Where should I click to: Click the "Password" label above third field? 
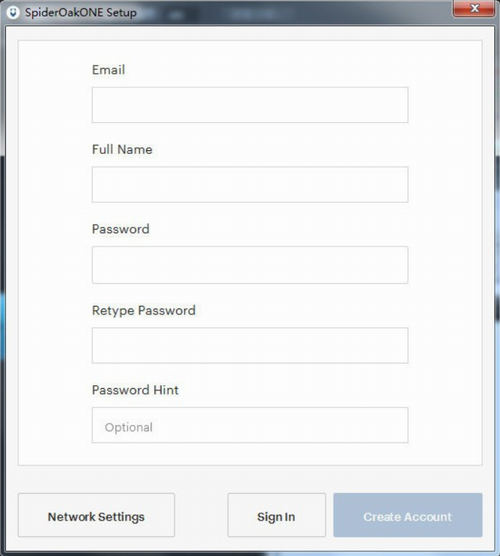point(121,229)
